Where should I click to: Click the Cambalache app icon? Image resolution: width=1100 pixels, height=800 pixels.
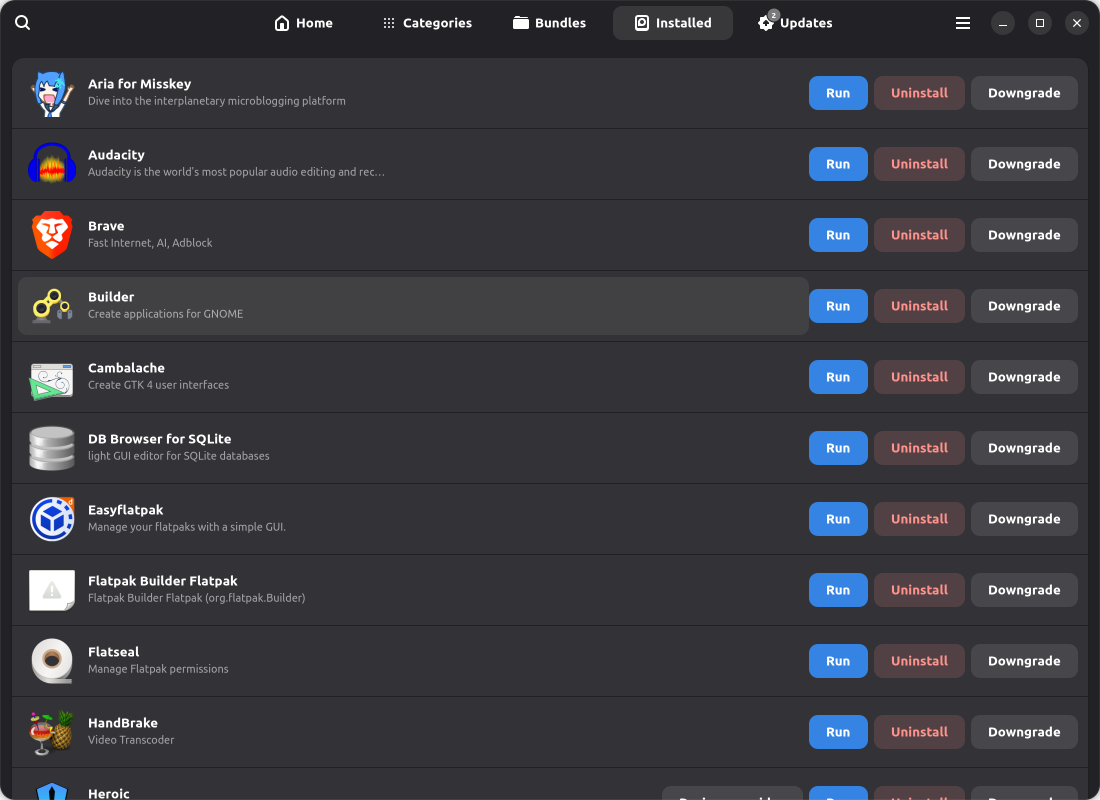click(x=52, y=381)
